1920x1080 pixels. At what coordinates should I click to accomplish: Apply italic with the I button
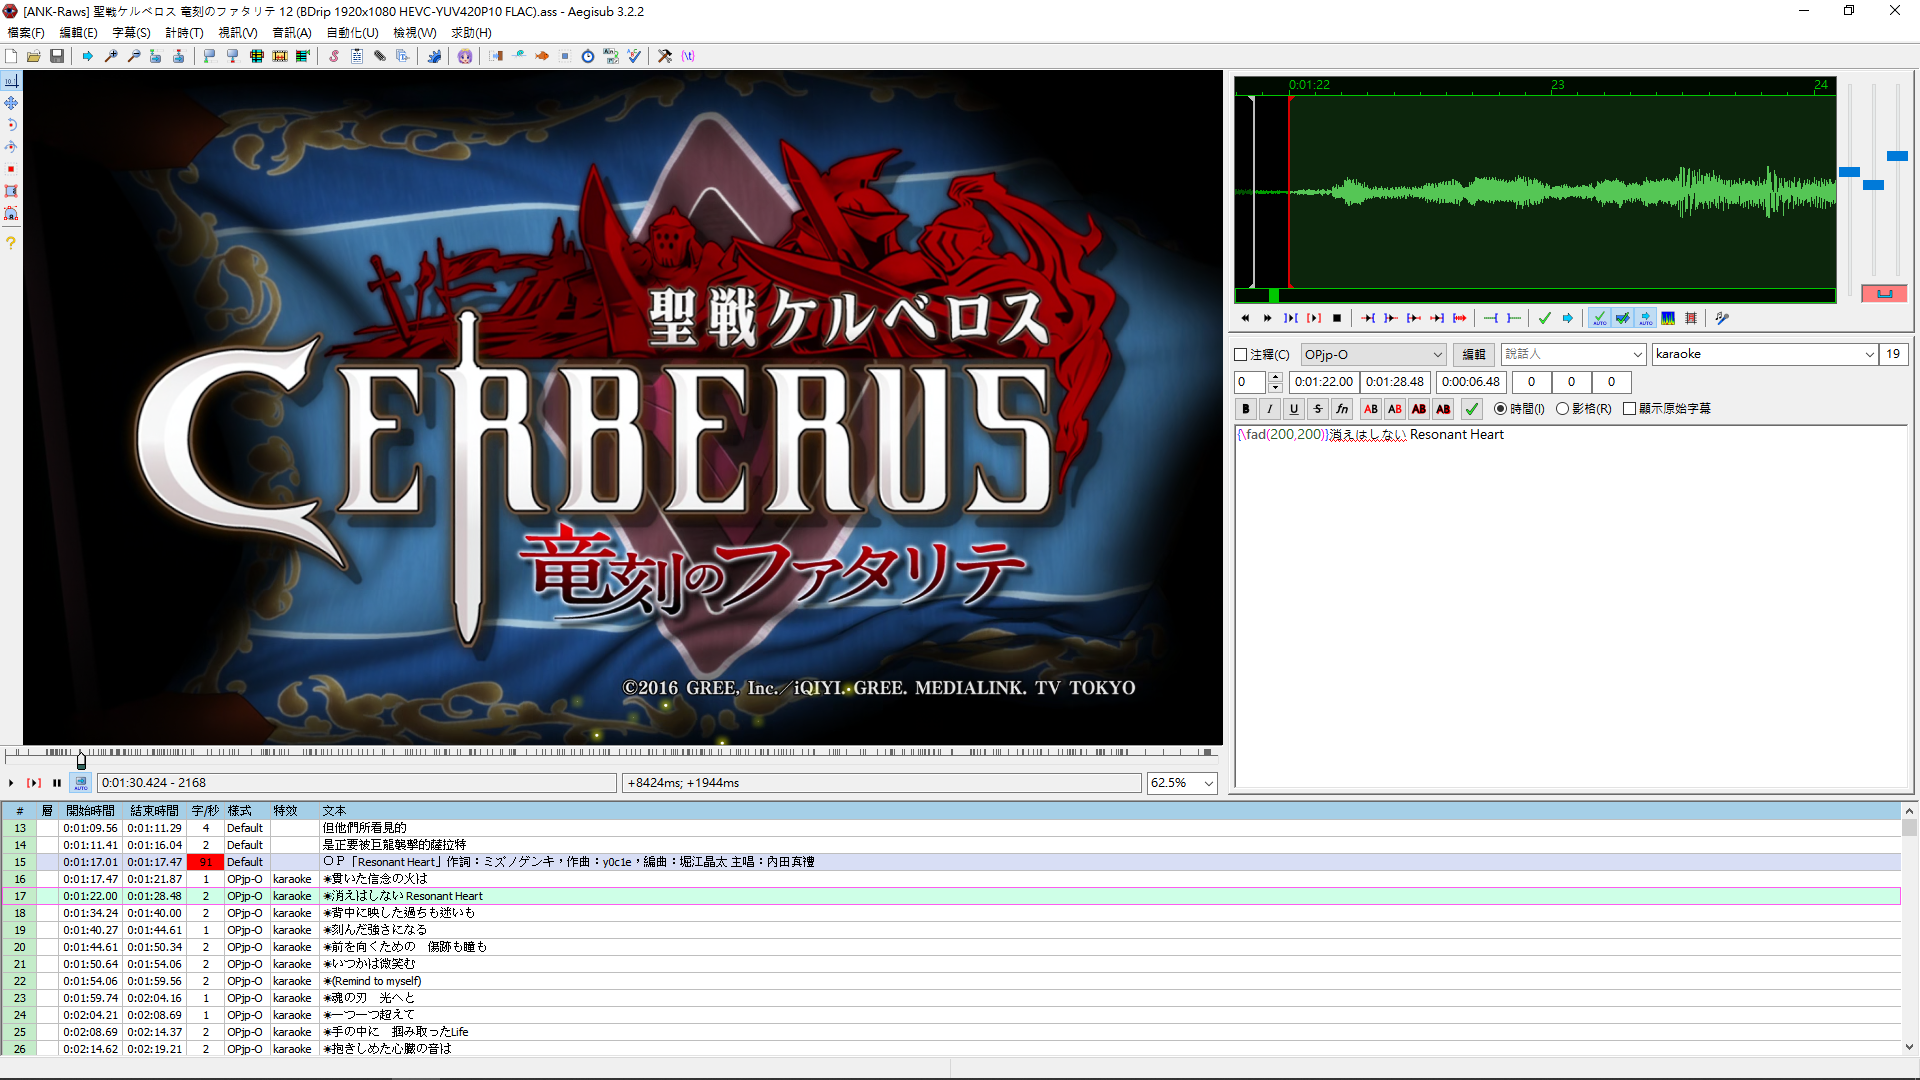(1270, 408)
